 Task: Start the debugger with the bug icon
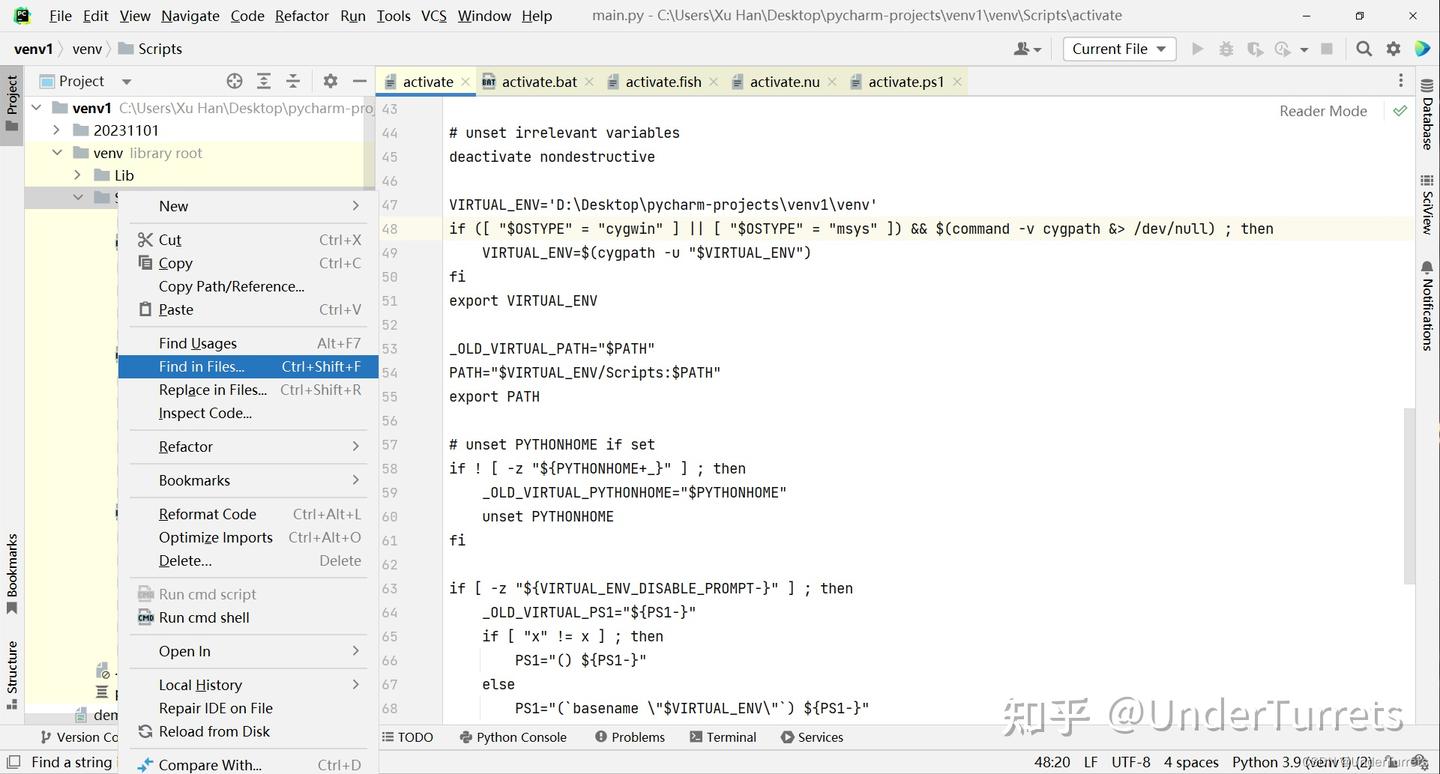point(1227,48)
